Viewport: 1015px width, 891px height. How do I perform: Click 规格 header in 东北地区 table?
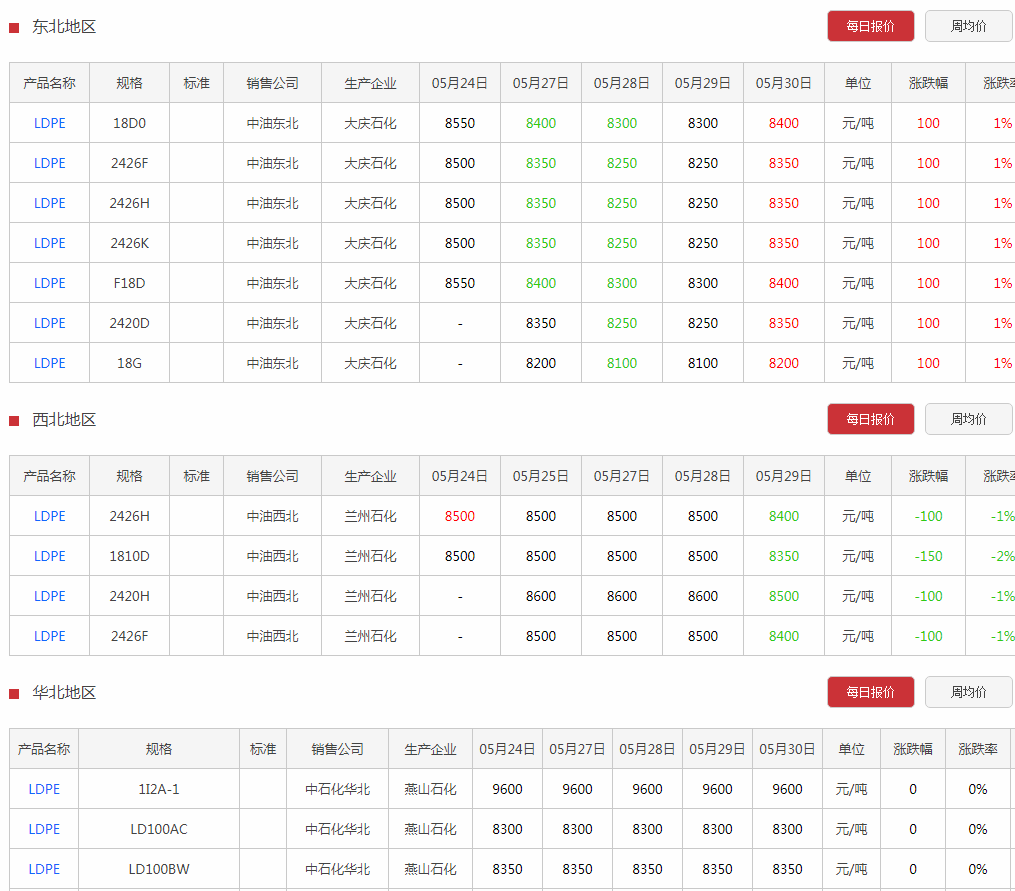tap(129, 84)
